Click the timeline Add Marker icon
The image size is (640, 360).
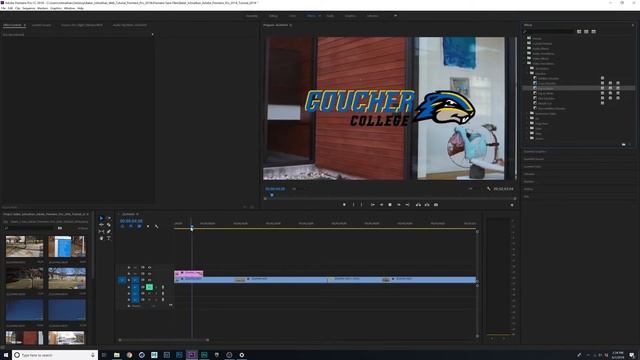(148, 227)
